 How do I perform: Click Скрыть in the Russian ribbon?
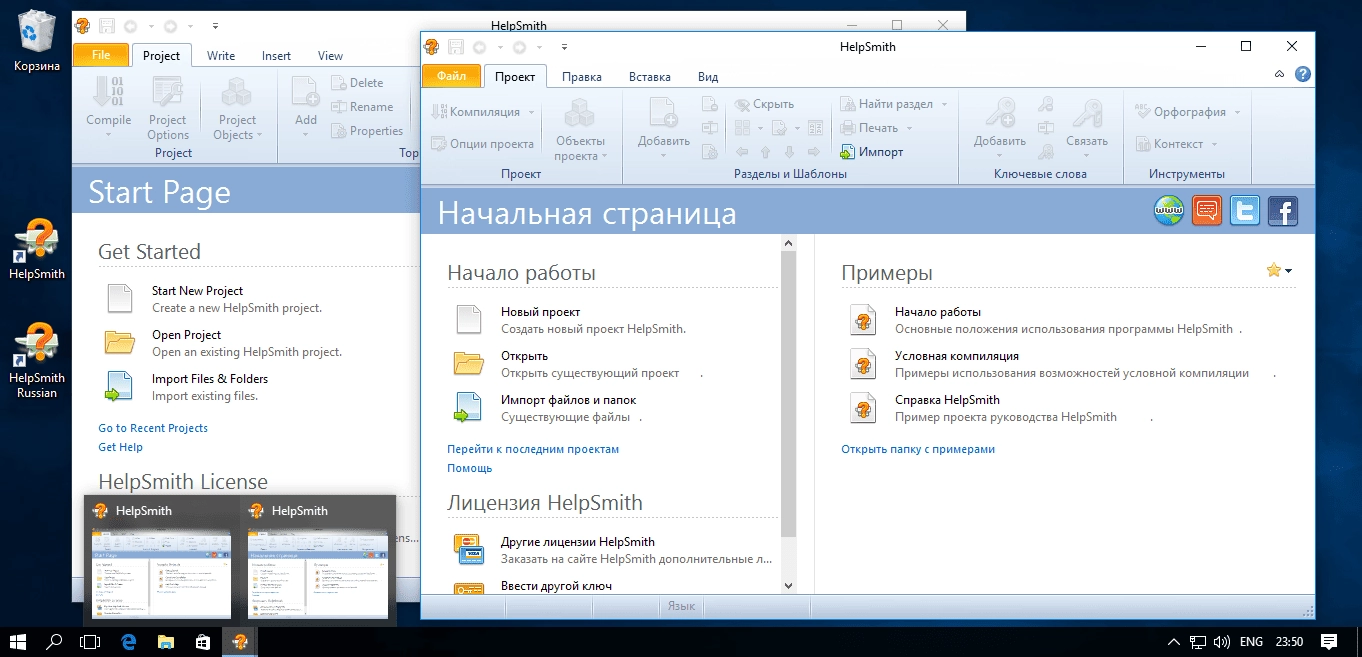[764, 104]
